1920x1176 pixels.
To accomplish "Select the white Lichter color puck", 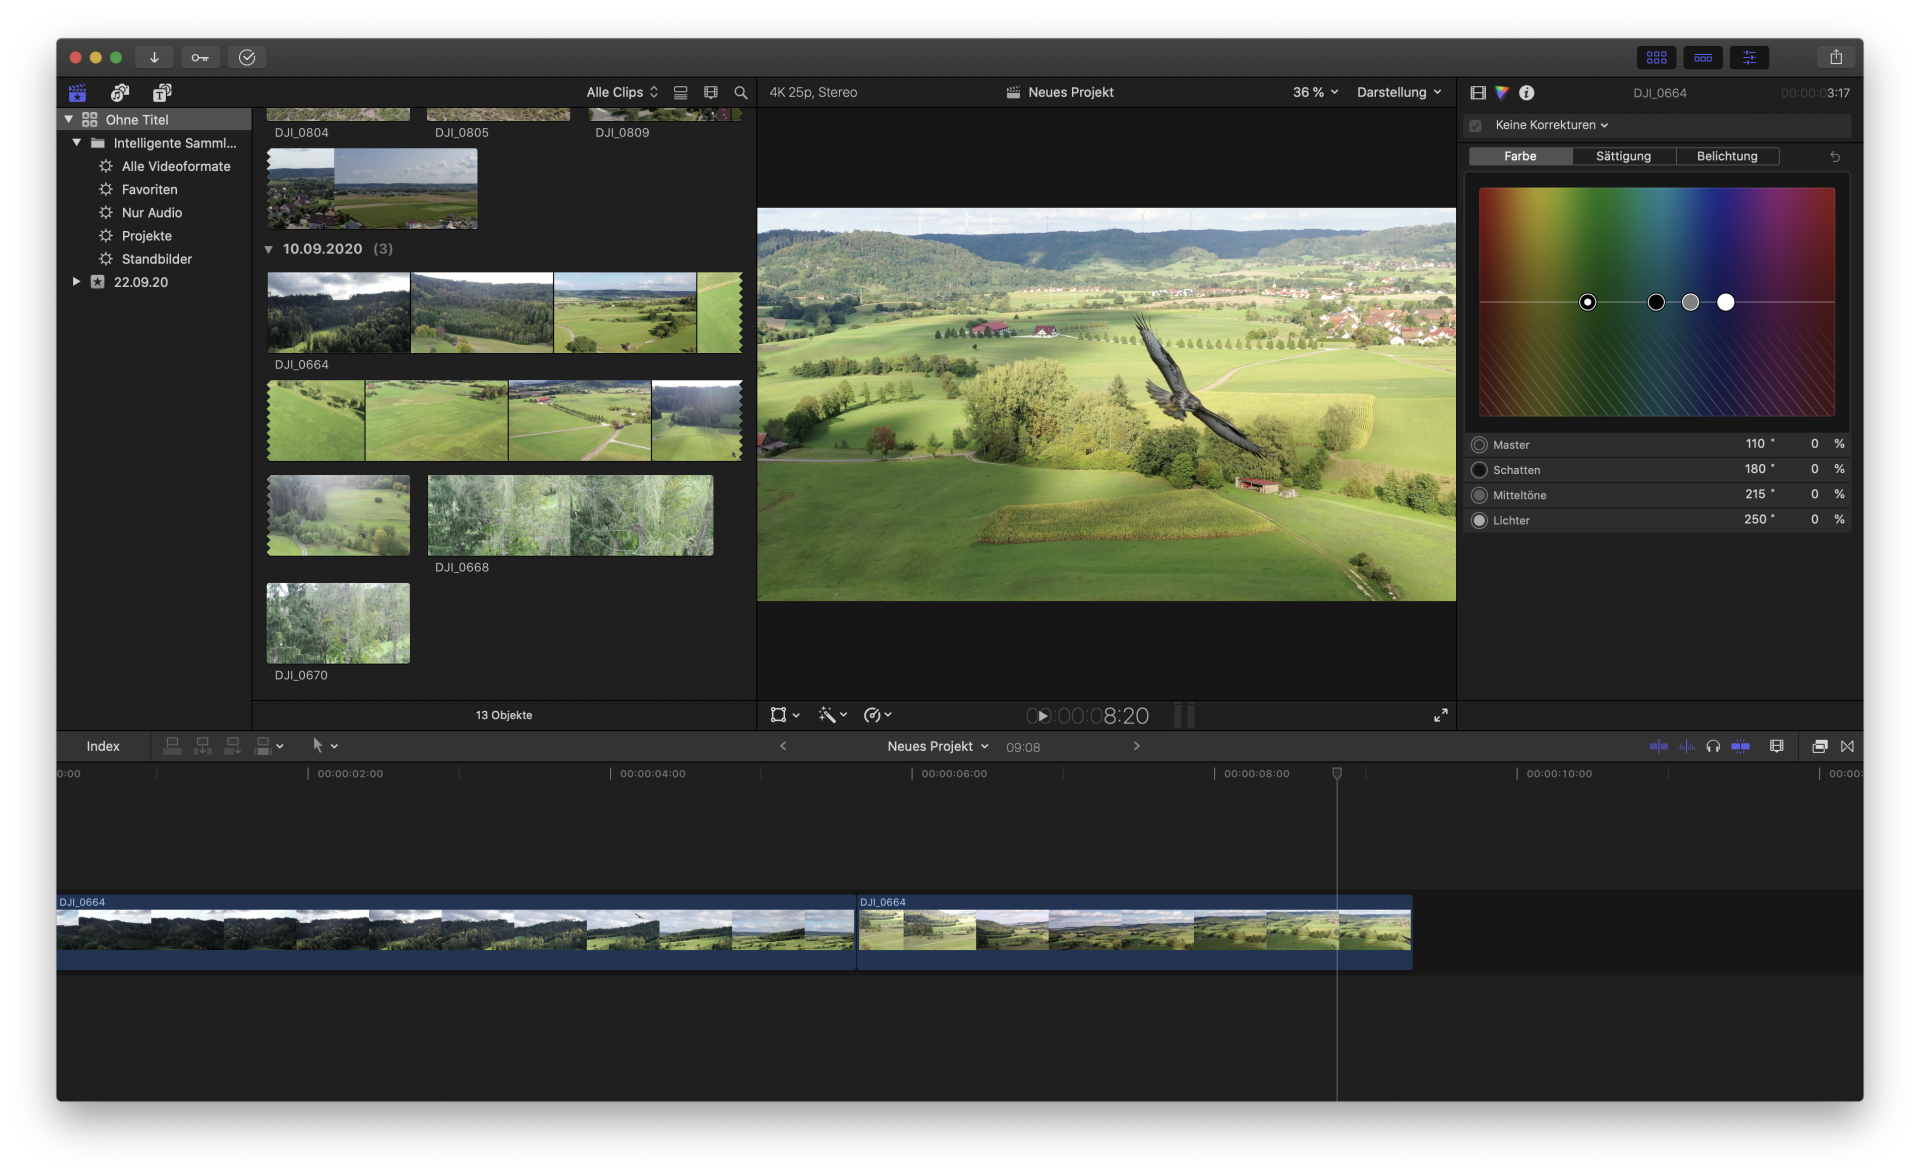I will pyautogui.click(x=1725, y=302).
